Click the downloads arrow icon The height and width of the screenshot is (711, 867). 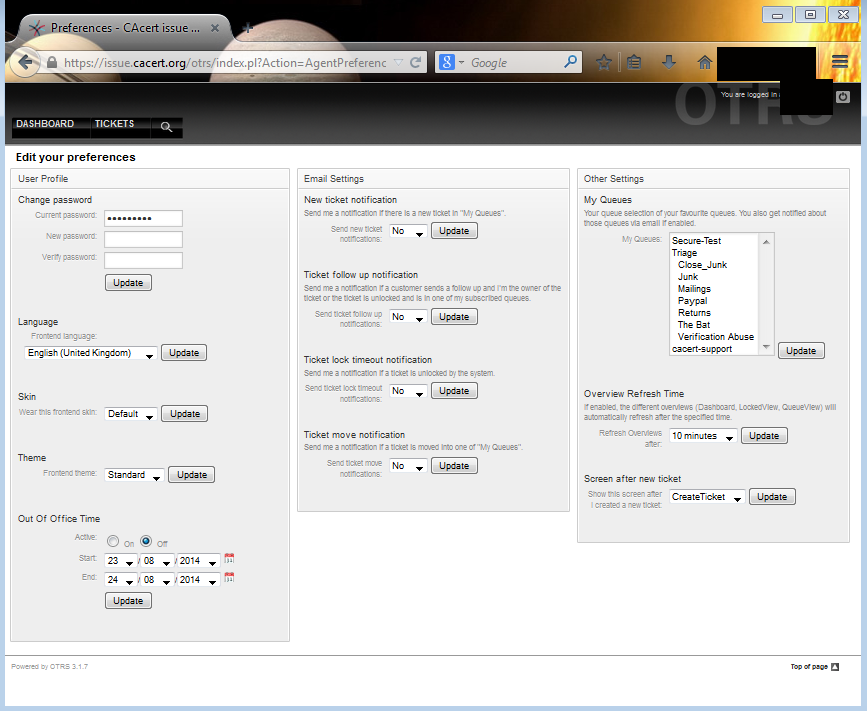click(669, 62)
